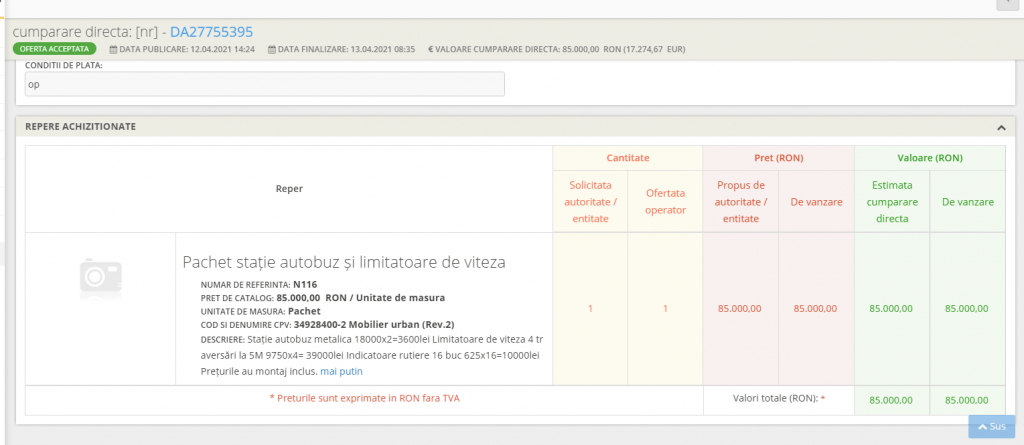Click the Valoare (RON) column group header
The image size is (1024, 445).
click(929, 158)
